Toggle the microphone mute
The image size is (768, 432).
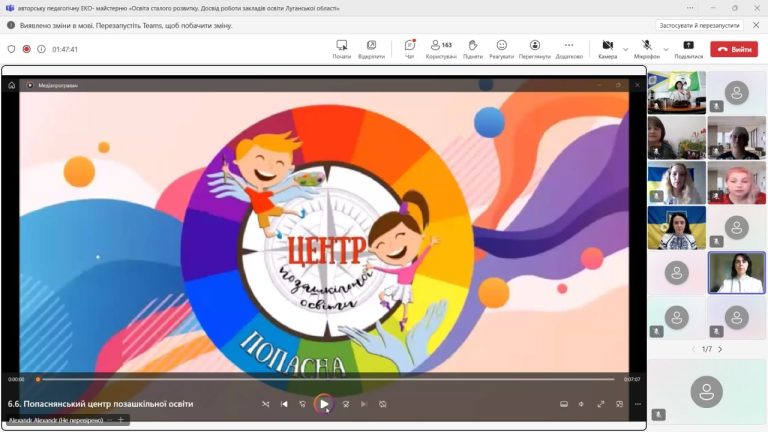tap(646, 48)
